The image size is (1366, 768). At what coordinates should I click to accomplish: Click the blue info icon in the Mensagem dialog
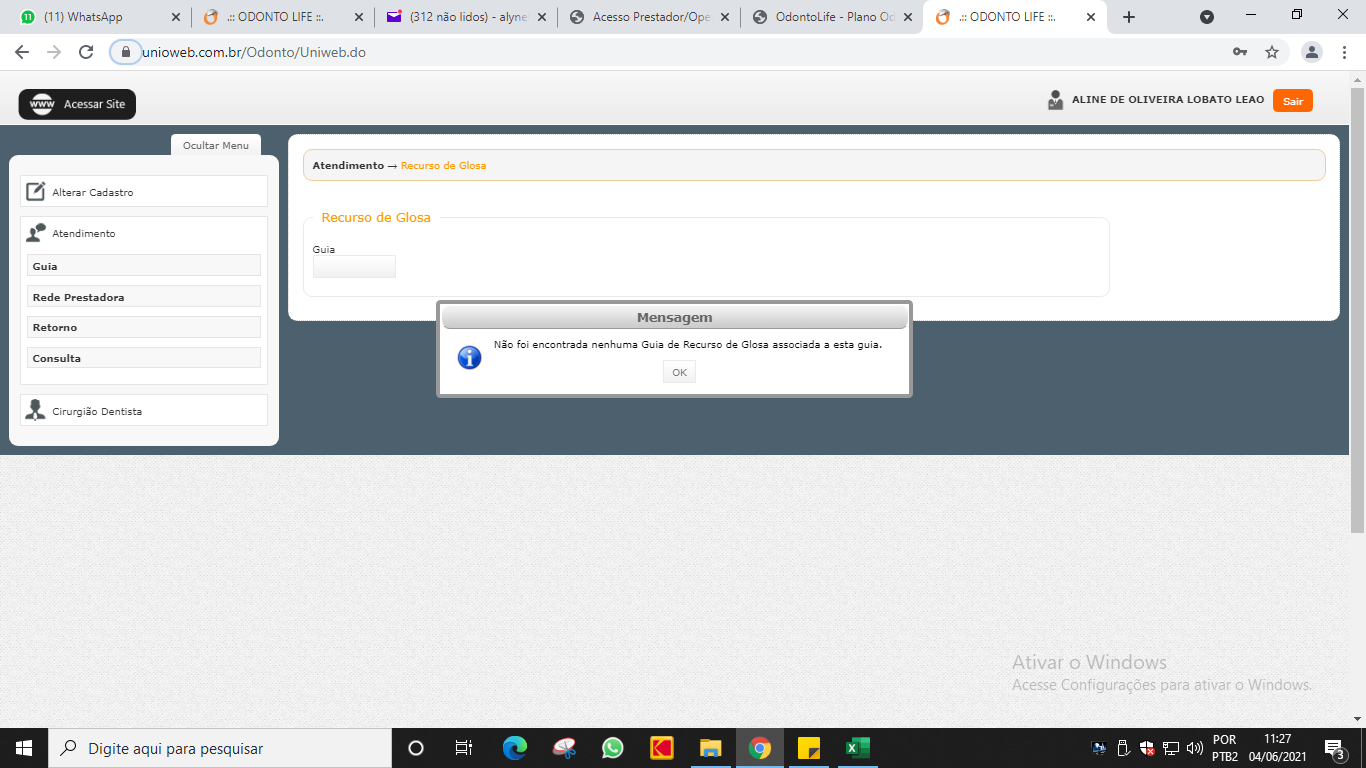point(469,357)
